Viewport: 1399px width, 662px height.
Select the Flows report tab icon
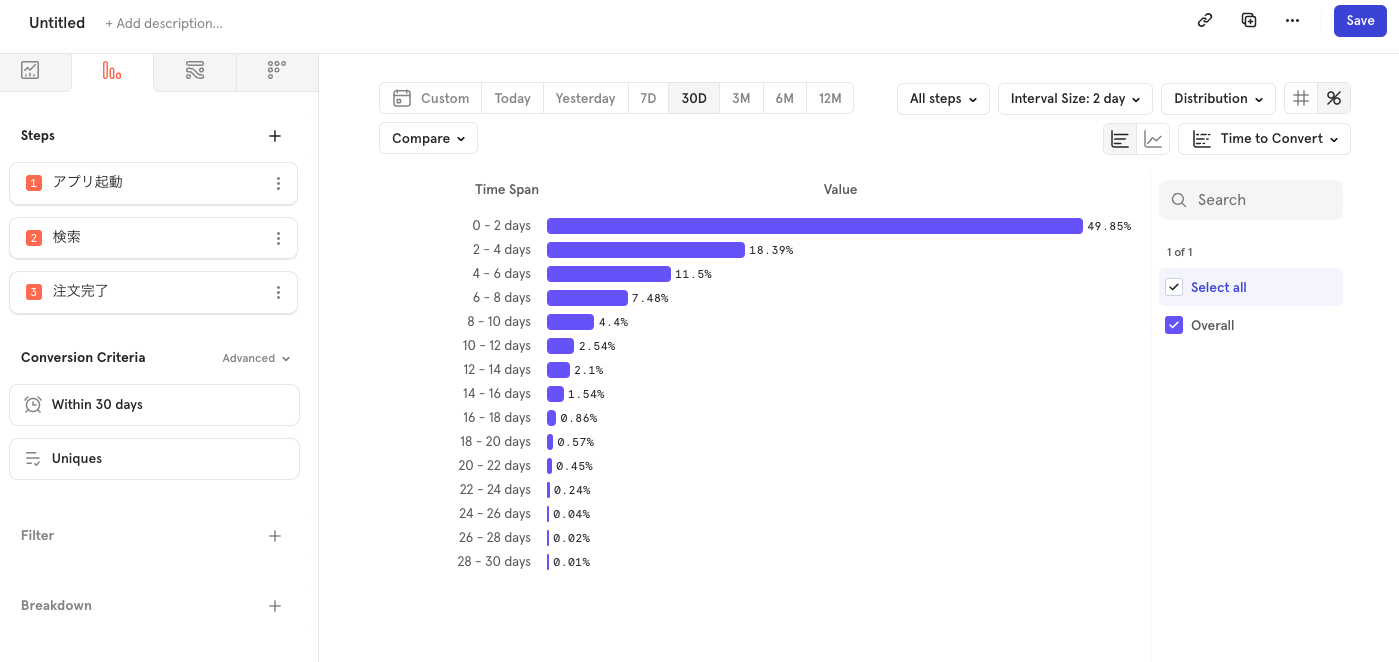(195, 71)
